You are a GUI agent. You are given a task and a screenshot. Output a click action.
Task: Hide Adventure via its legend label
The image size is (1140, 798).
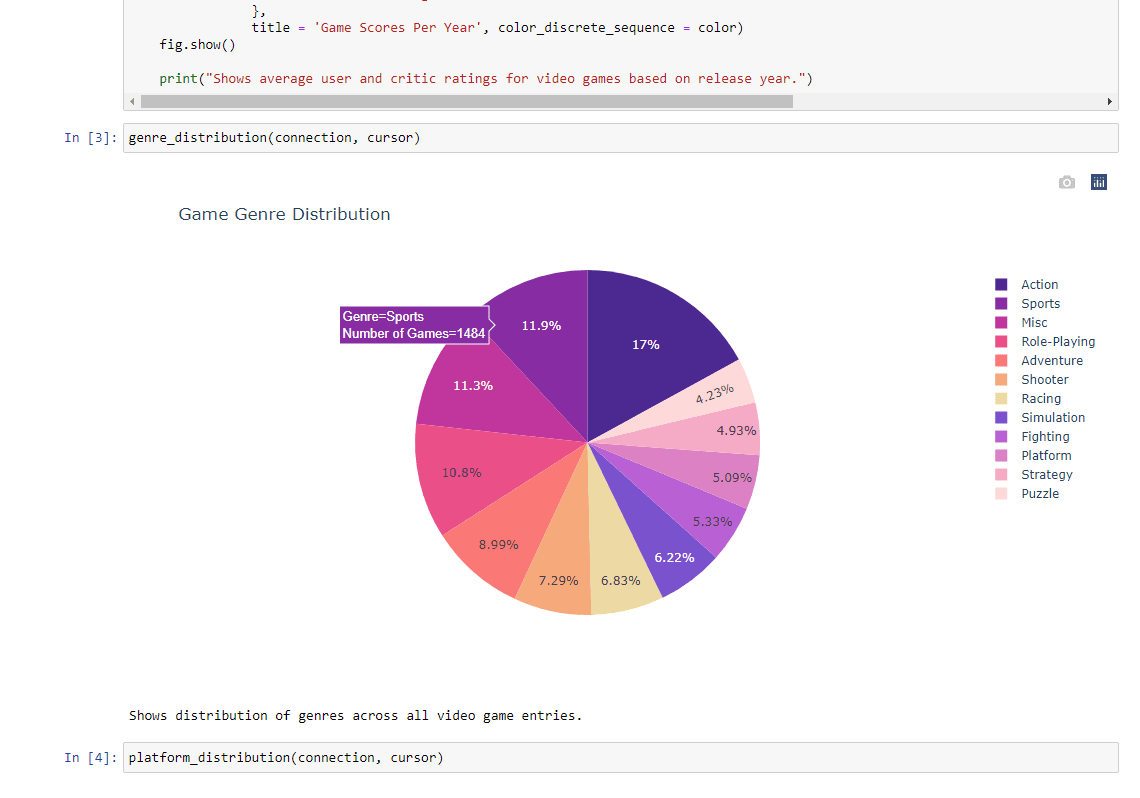pos(1052,360)
